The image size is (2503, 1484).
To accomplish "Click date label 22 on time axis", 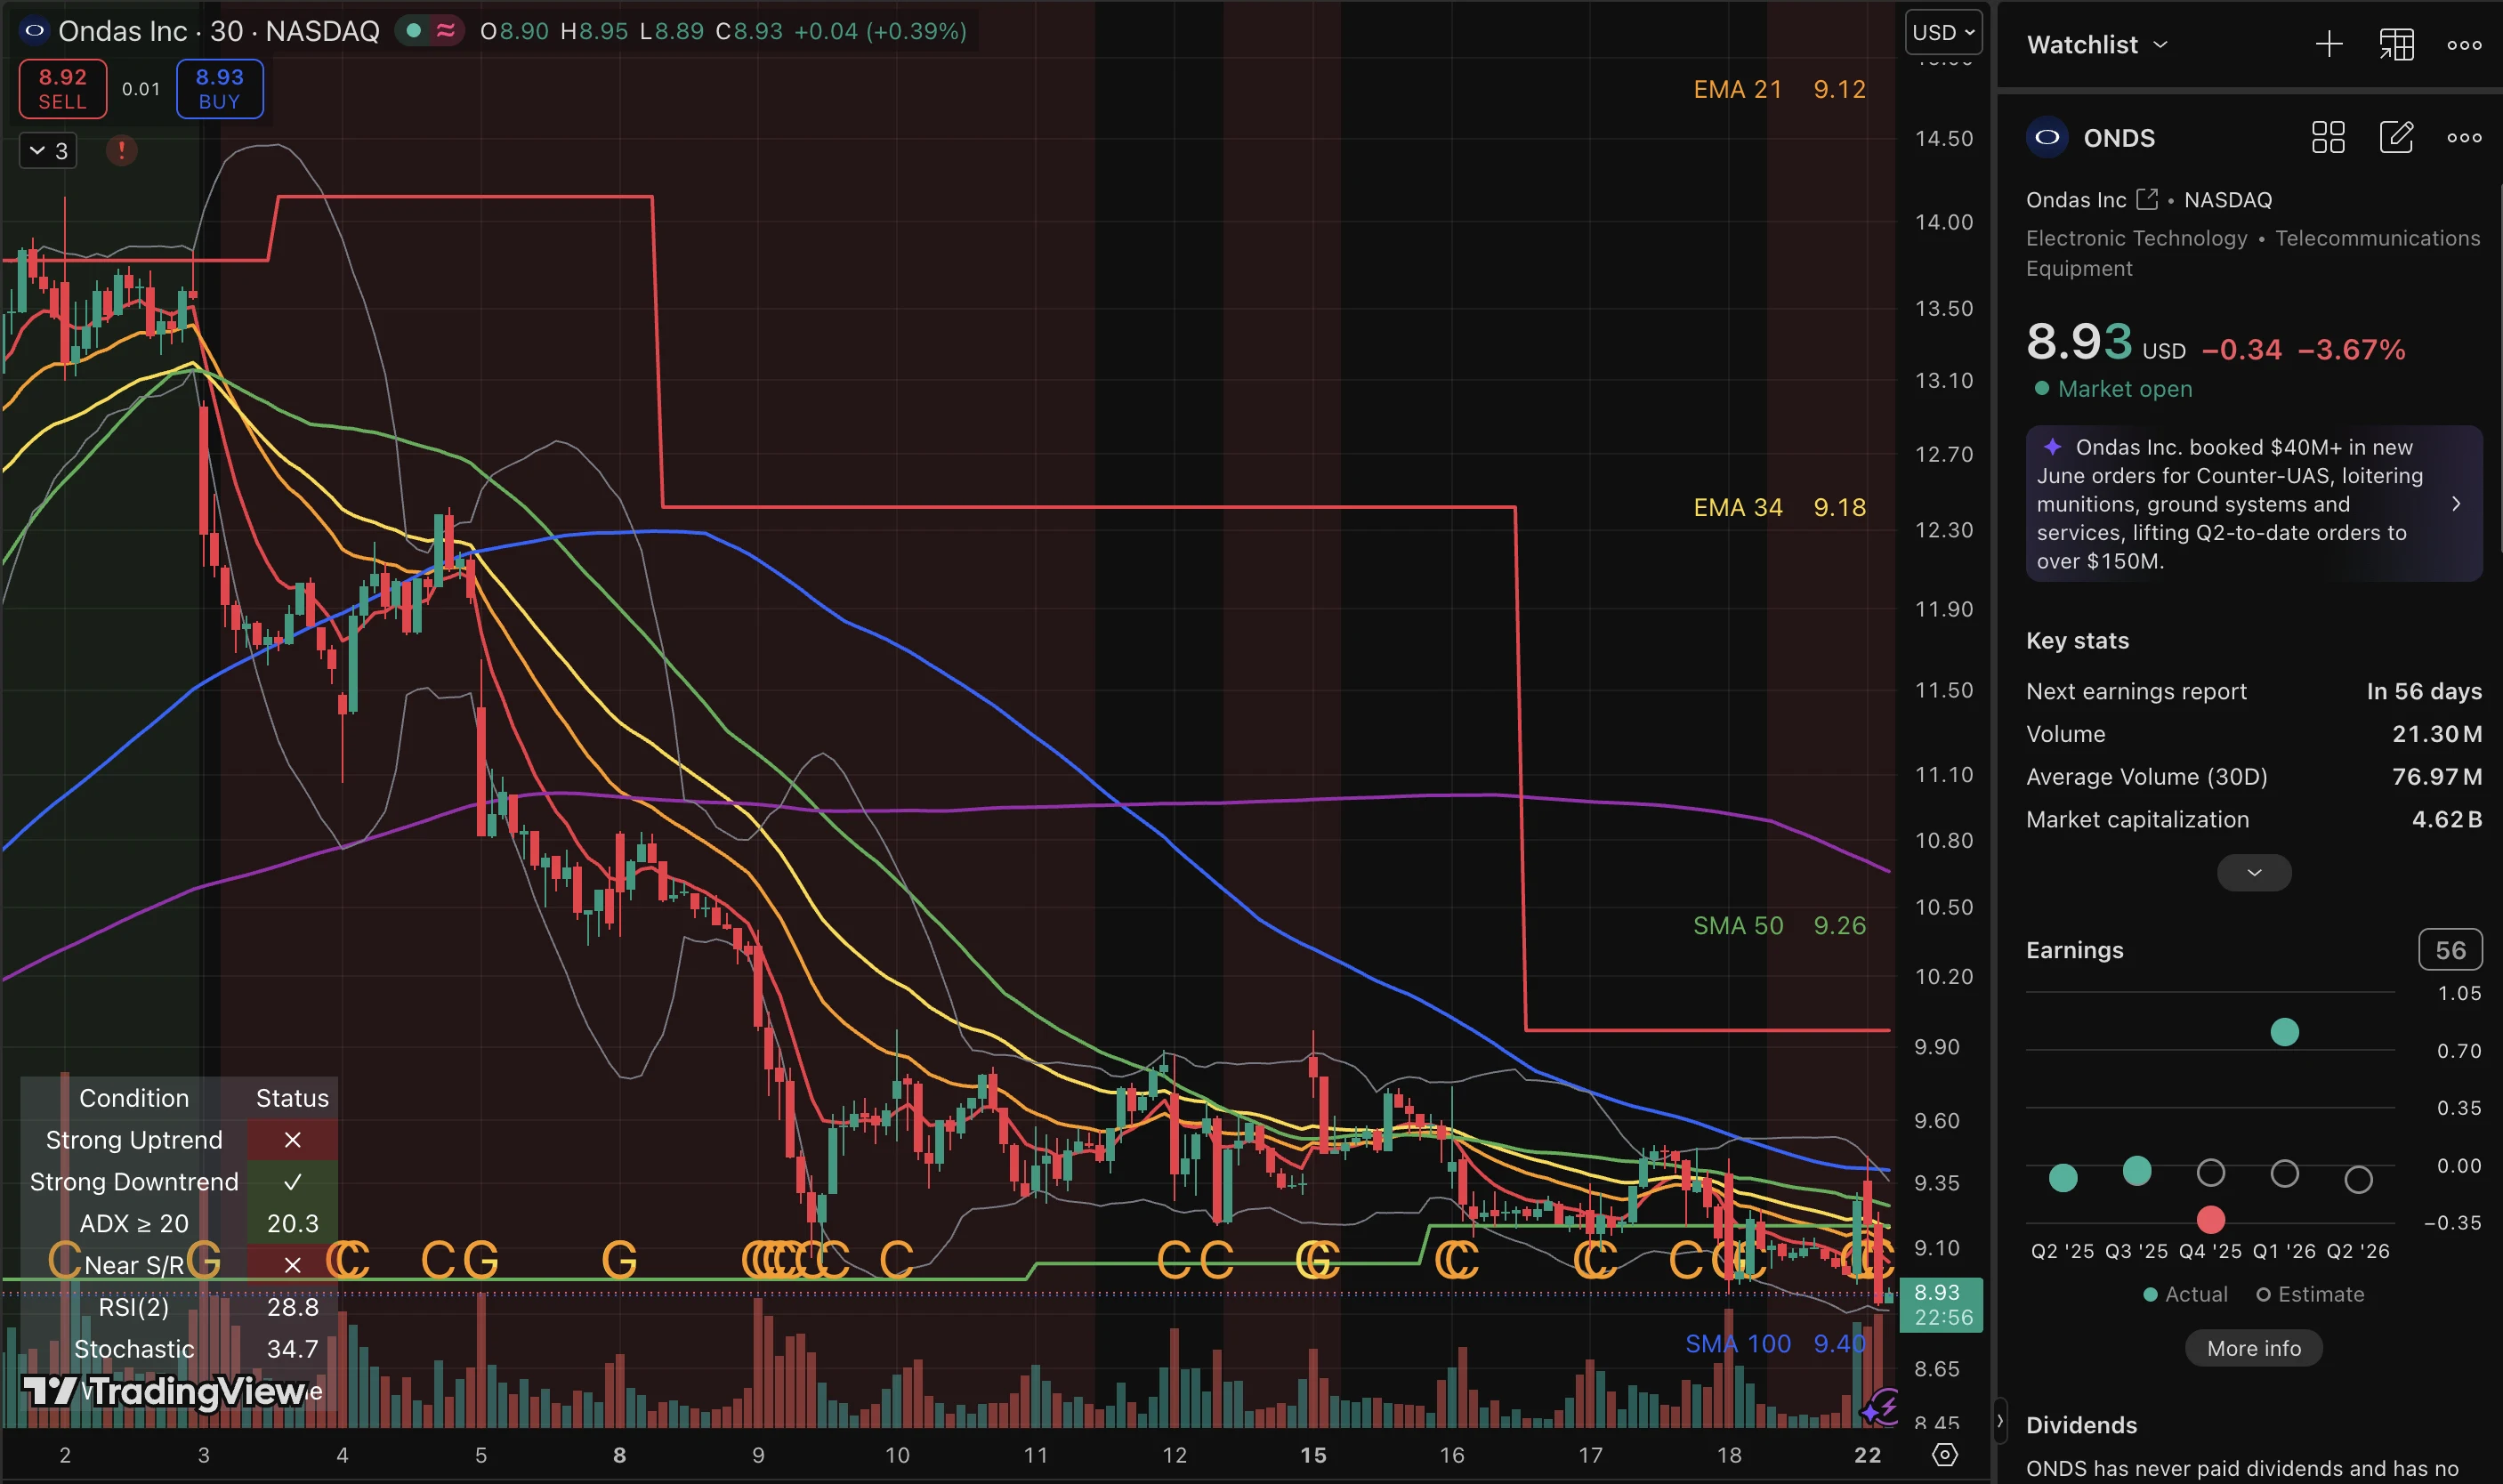I will click(x=1867, y=1455).
